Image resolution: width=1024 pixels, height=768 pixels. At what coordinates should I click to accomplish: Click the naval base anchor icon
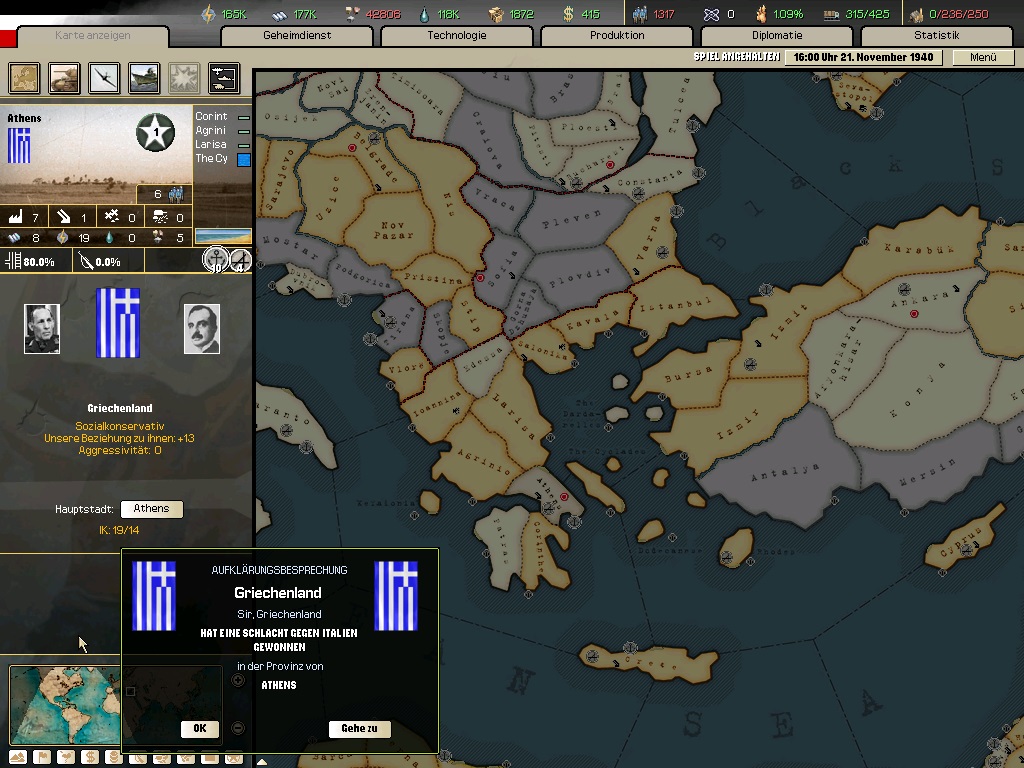215,260
